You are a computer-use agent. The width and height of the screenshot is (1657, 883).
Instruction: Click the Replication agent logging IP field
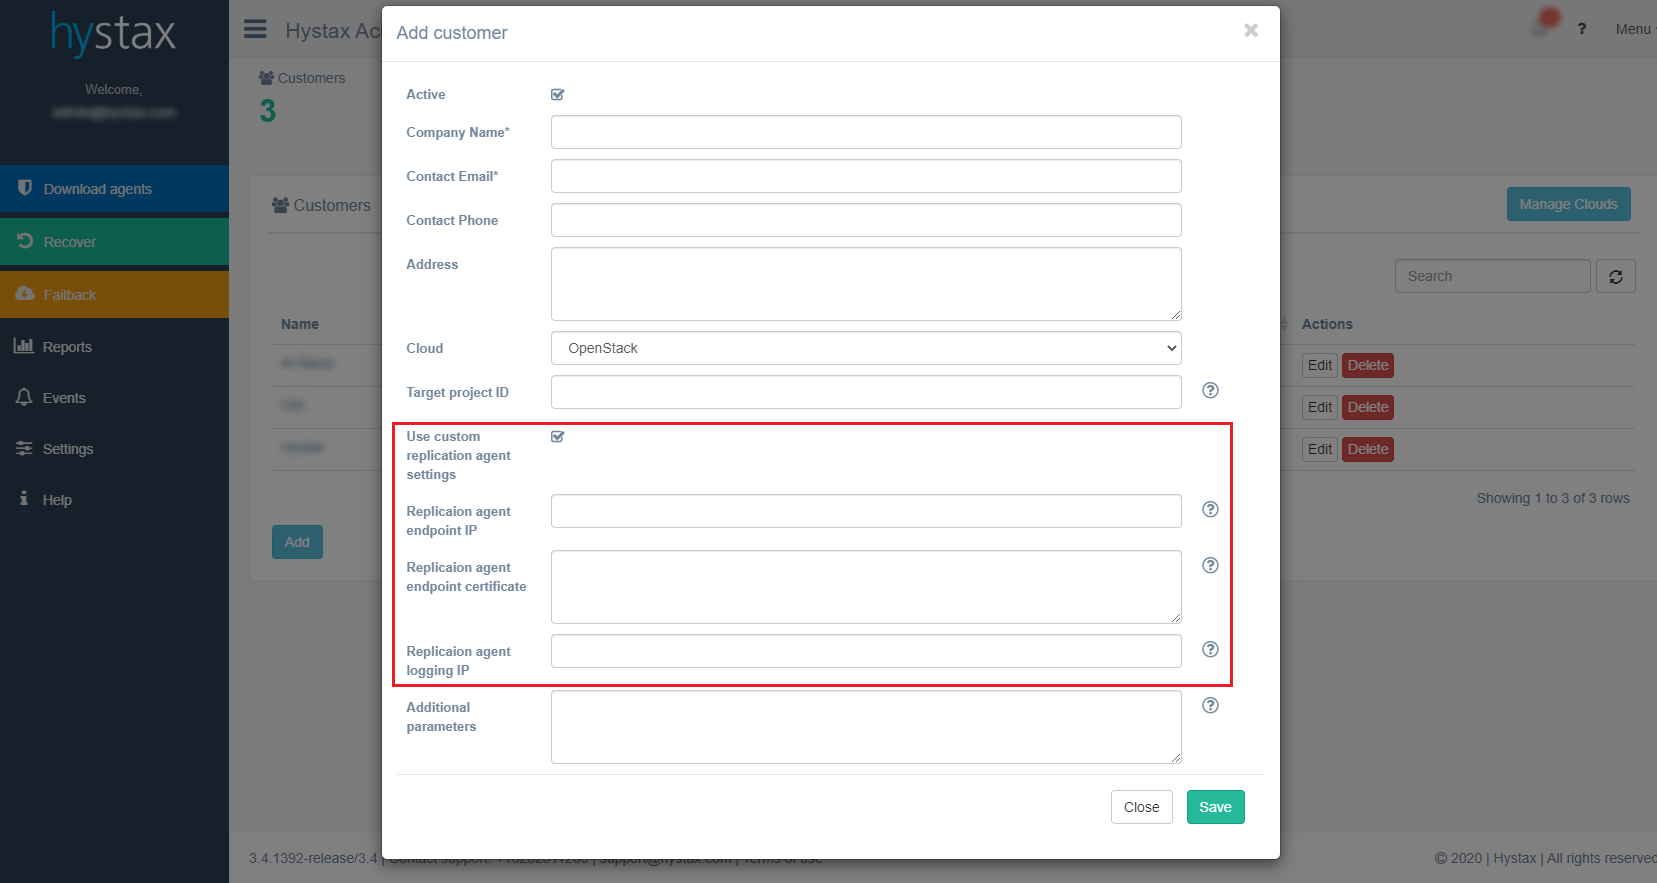pyautogui.click(x=866, y=651)
